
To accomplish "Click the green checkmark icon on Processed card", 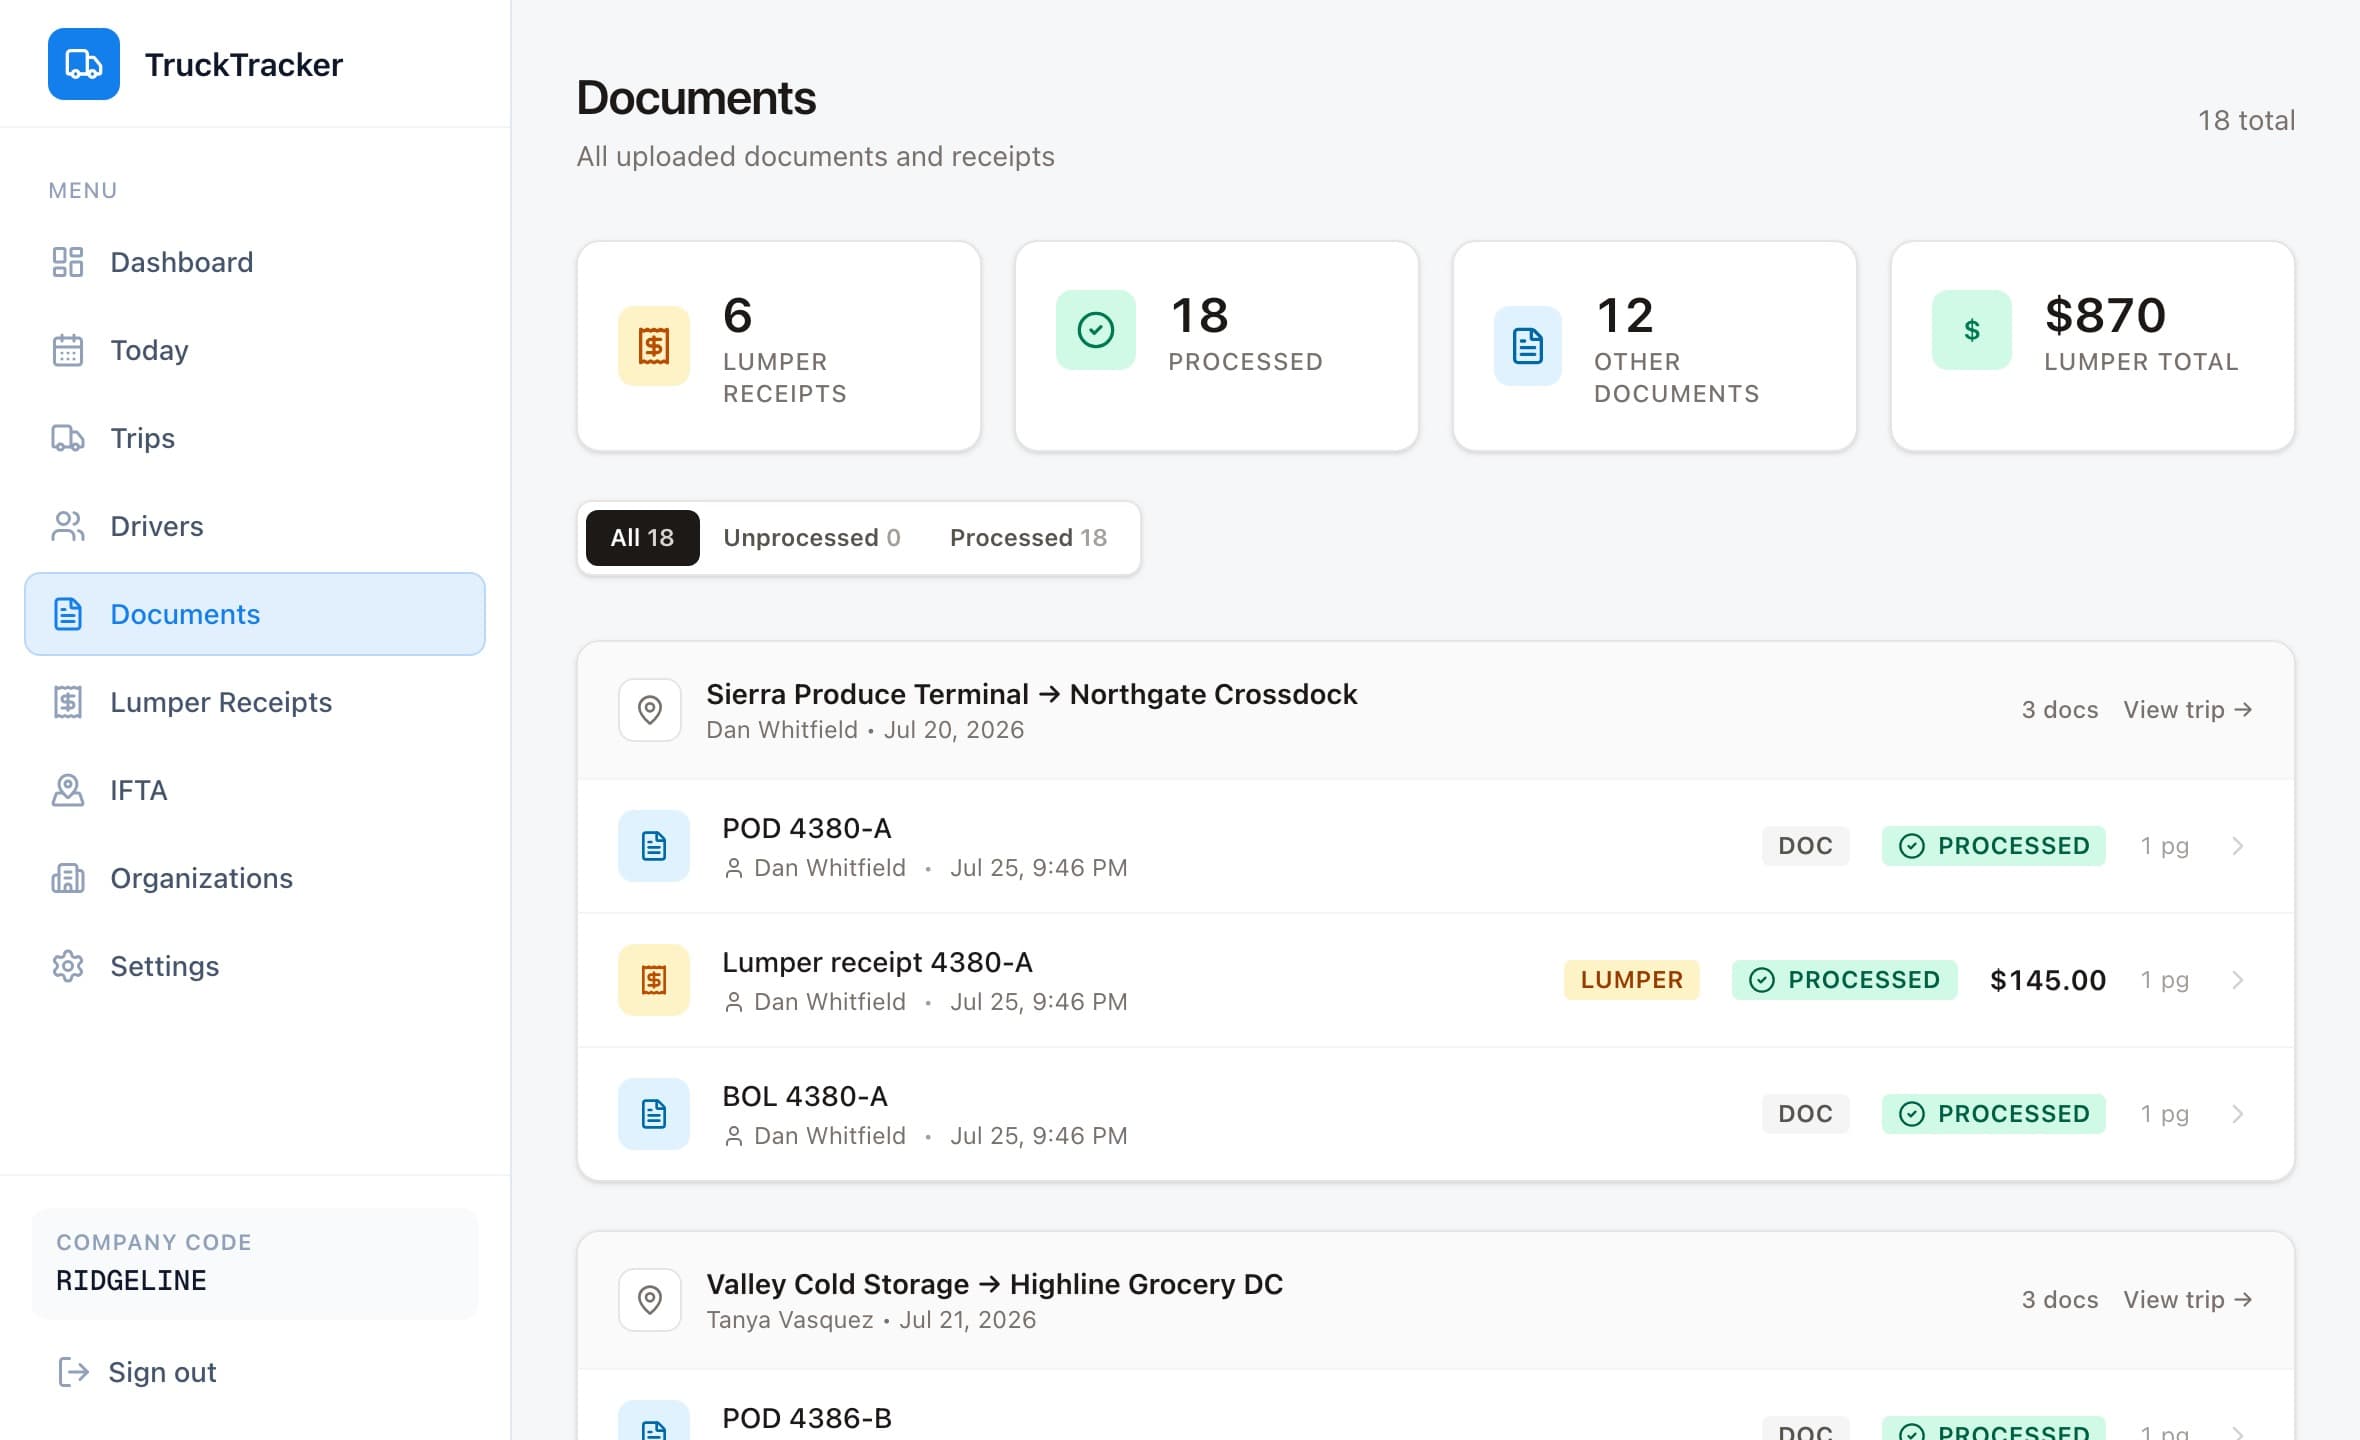I will point(1096,330).
